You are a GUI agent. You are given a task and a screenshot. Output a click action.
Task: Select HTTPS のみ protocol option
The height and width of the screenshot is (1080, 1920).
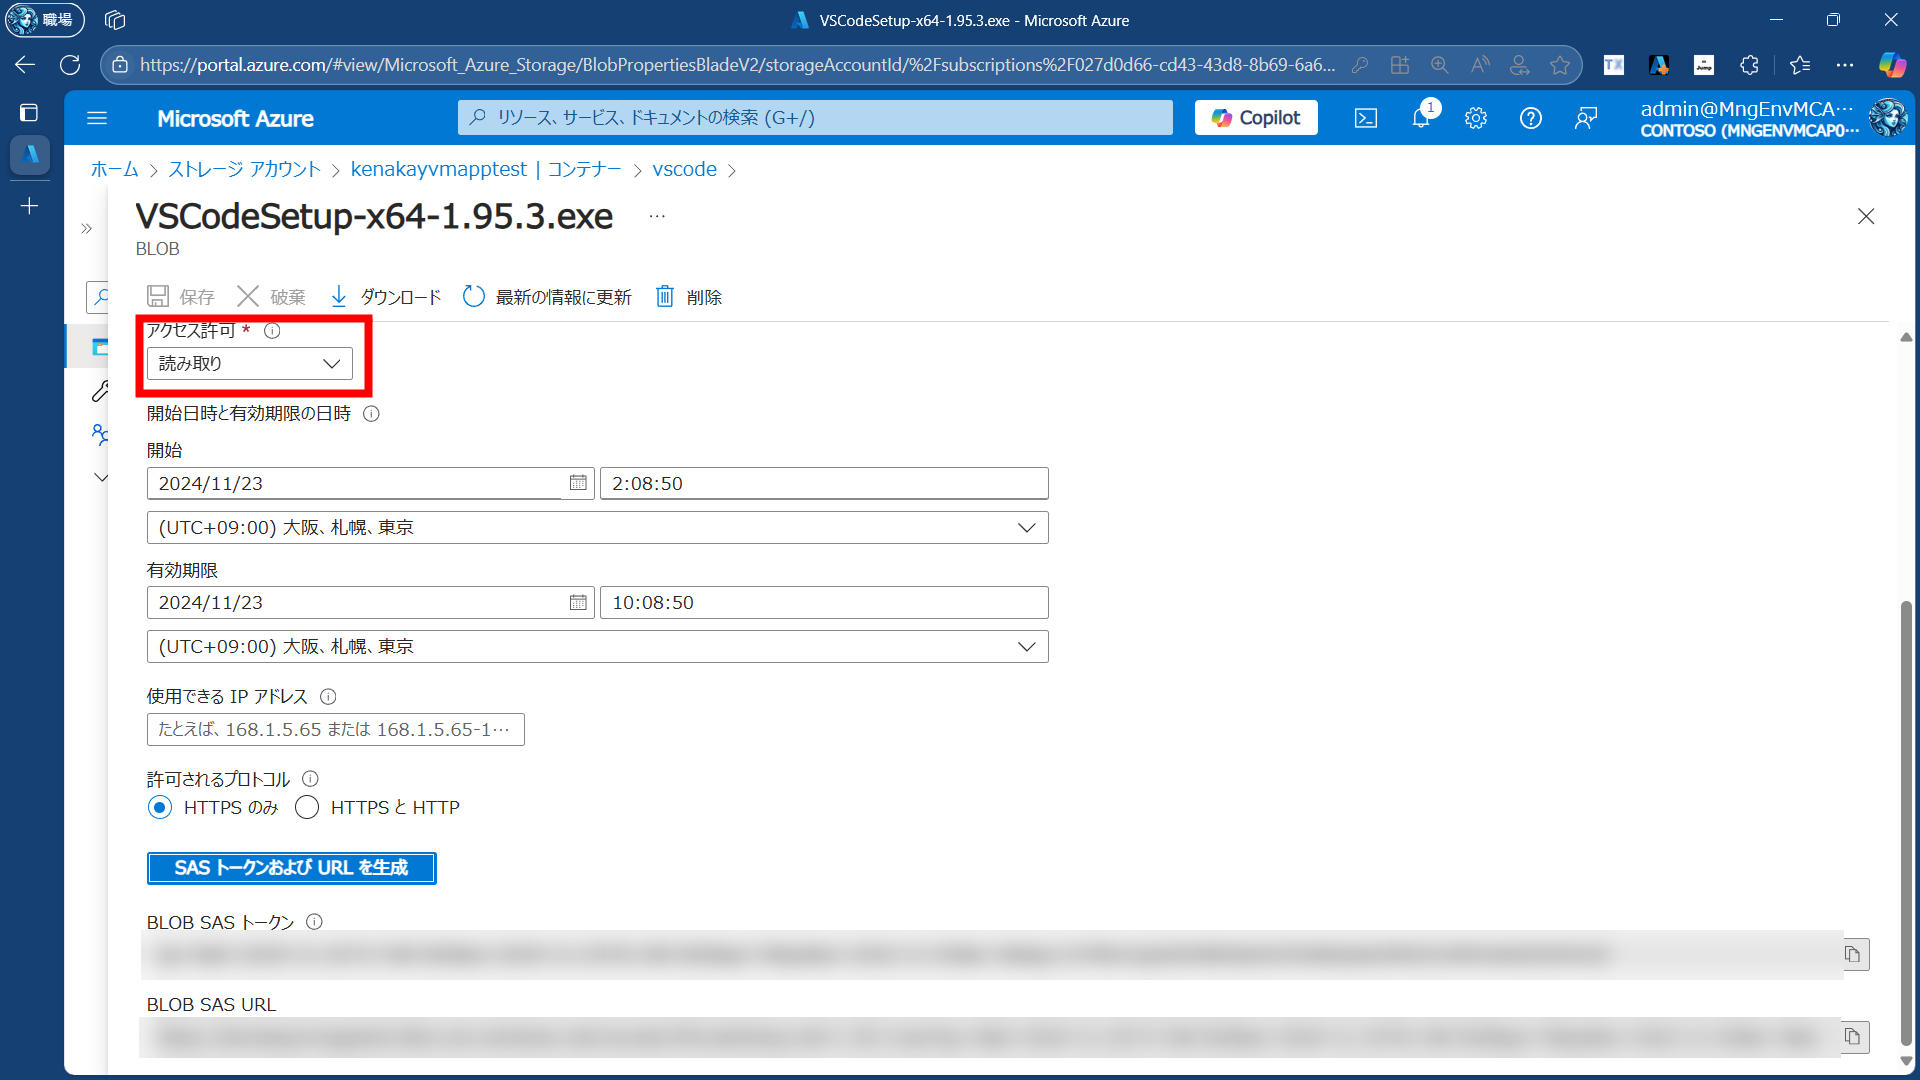[x=160, y=807]
